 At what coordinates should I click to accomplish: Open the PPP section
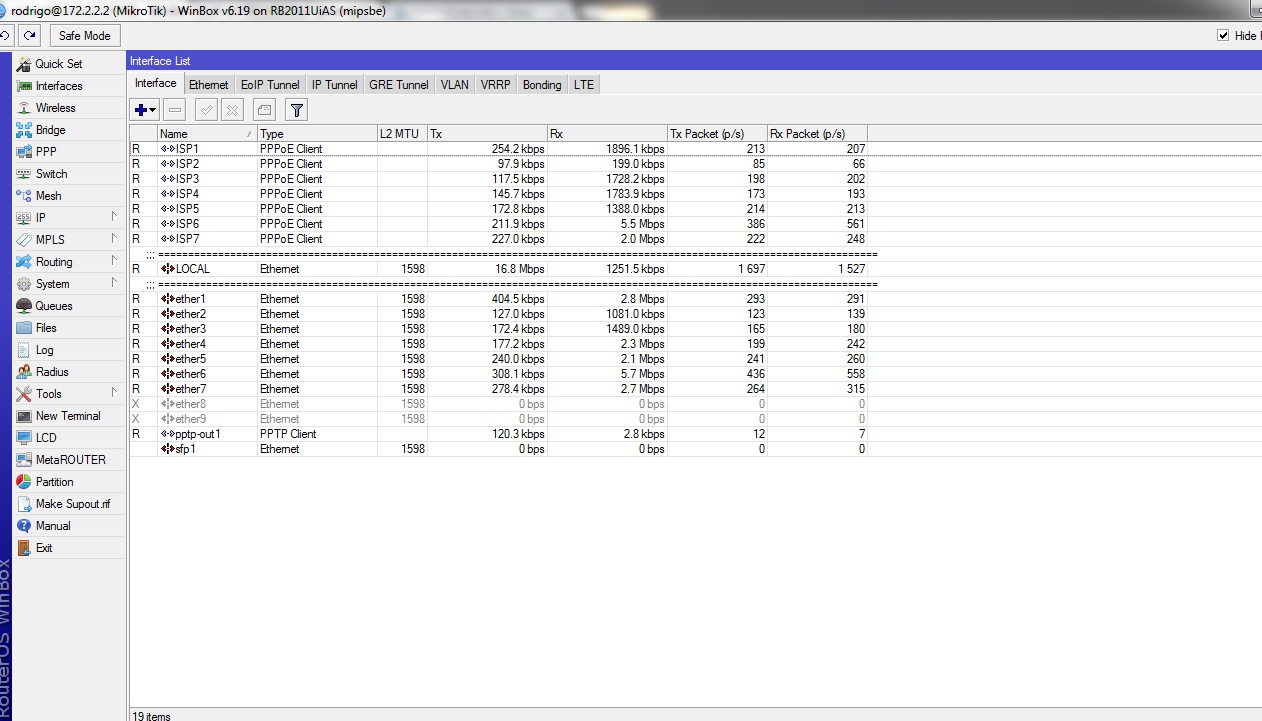[68, 152]
